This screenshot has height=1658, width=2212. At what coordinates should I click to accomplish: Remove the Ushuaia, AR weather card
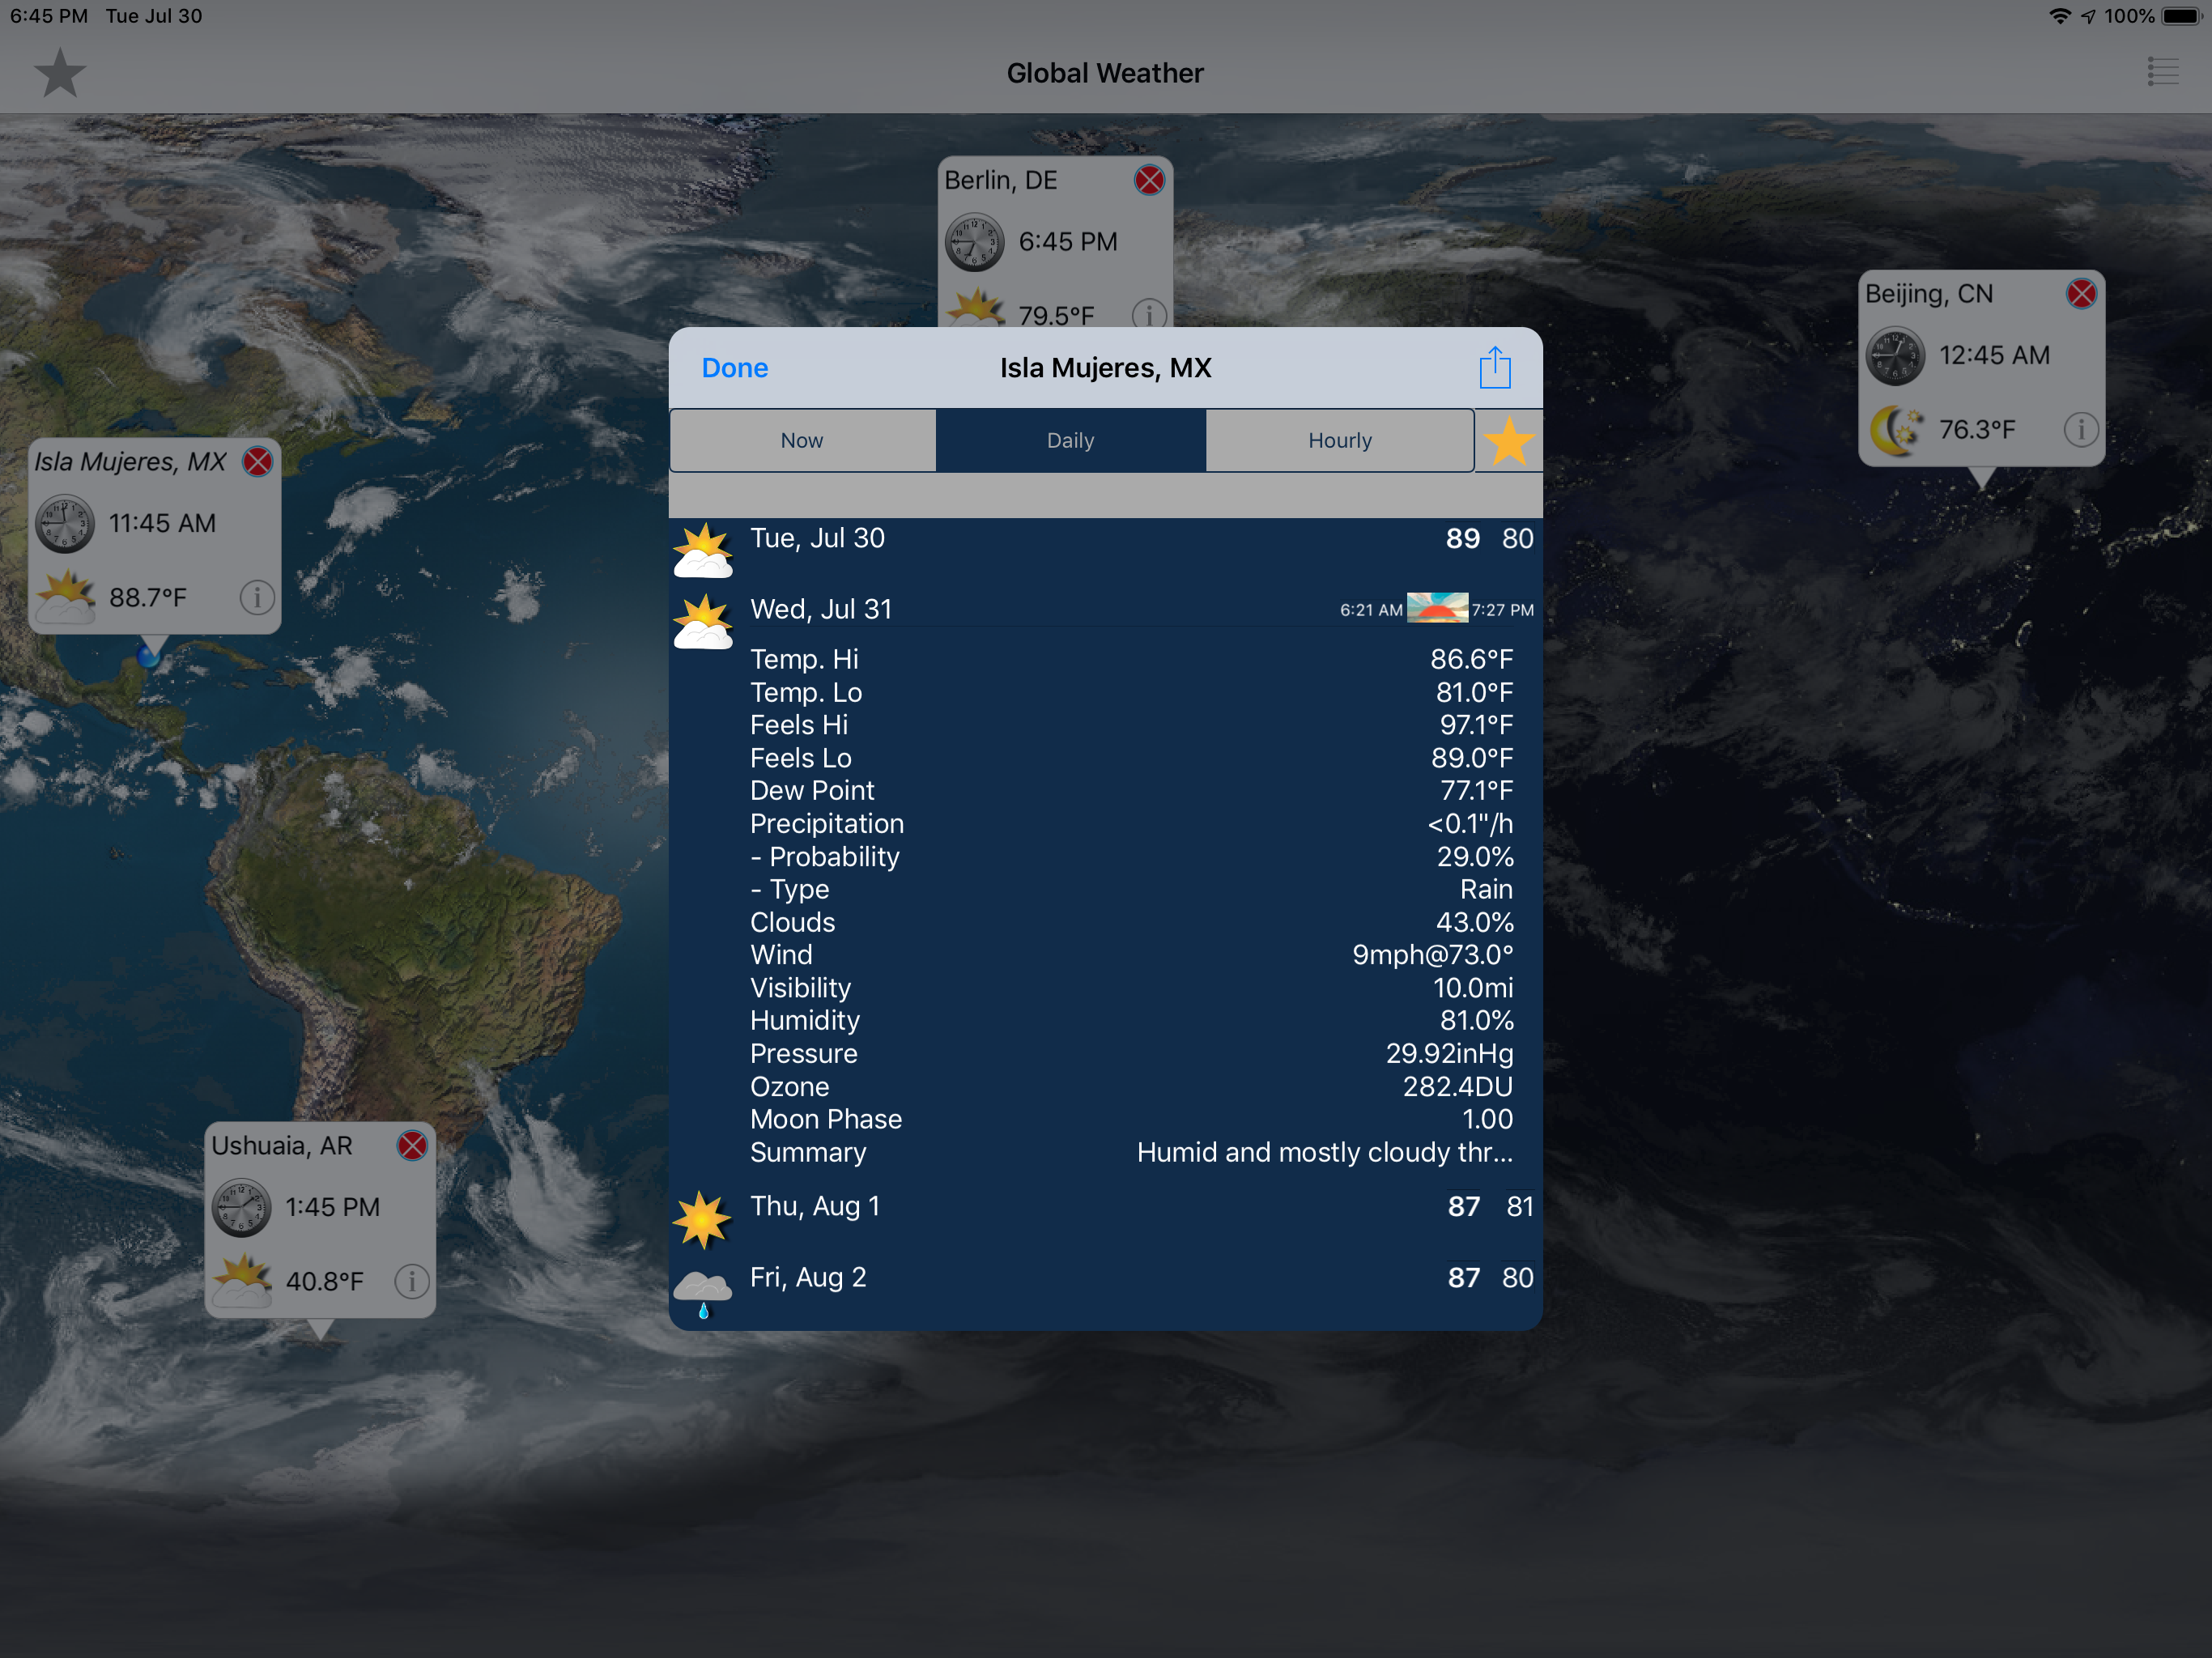point(412,1145)
